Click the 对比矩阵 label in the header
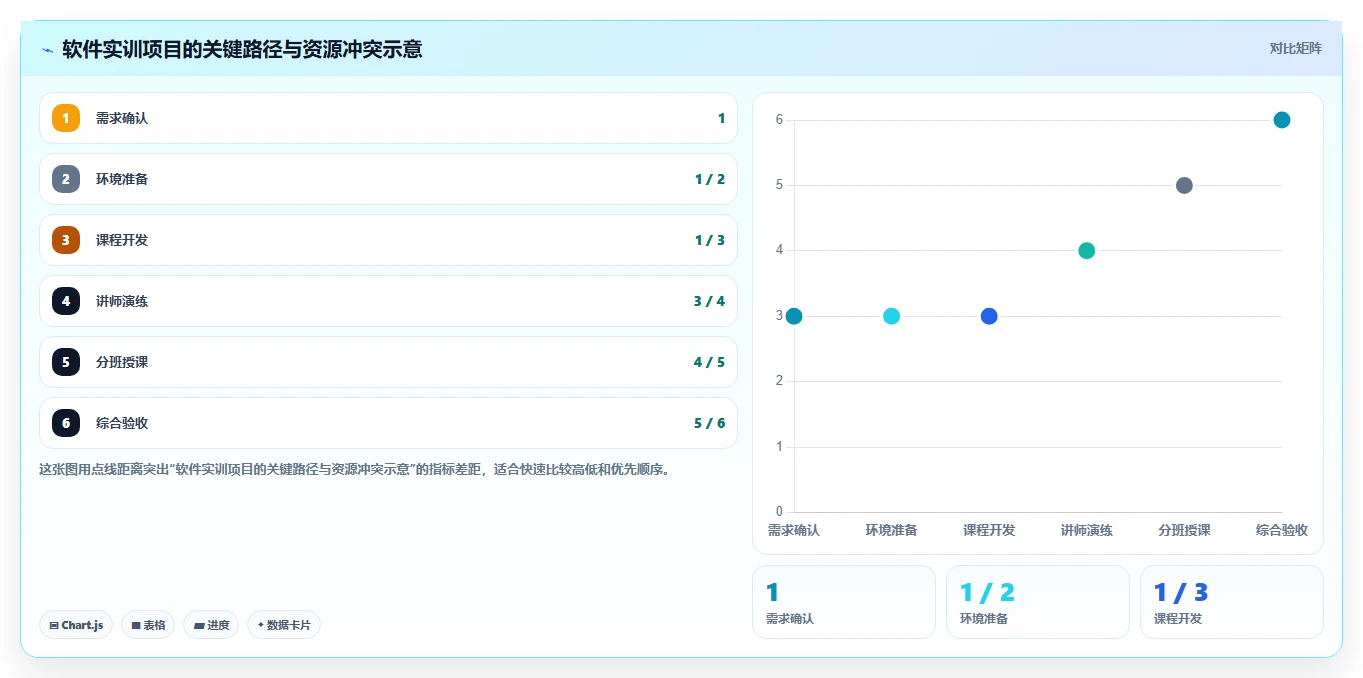 [x=1296, y=48]
